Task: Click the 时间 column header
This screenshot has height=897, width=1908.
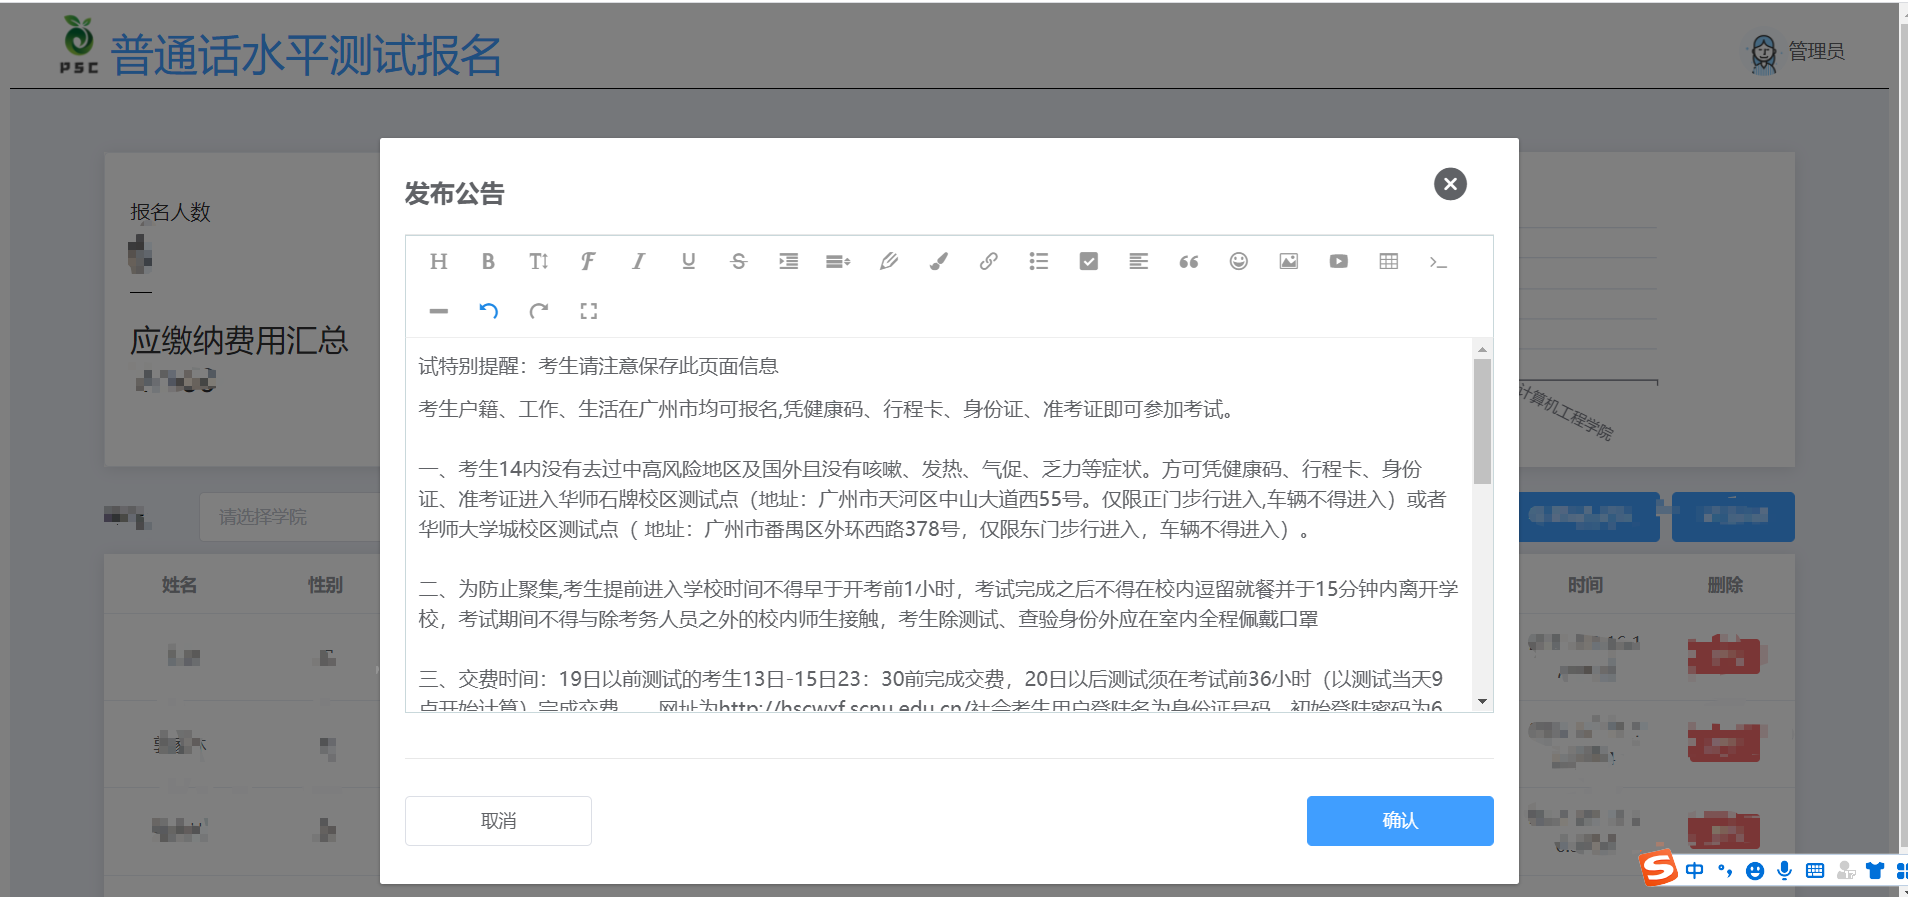Action: [x=1585, y=585]
